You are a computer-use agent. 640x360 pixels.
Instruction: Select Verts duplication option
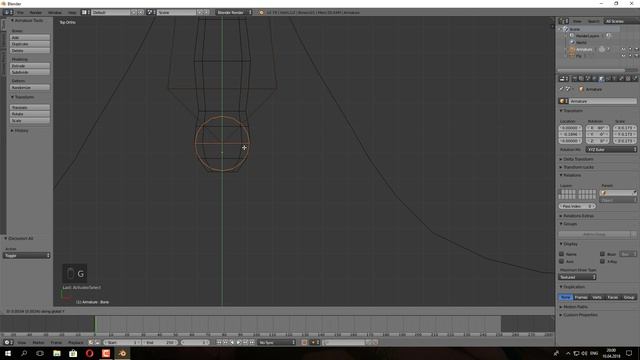click(x=597, y=297)
